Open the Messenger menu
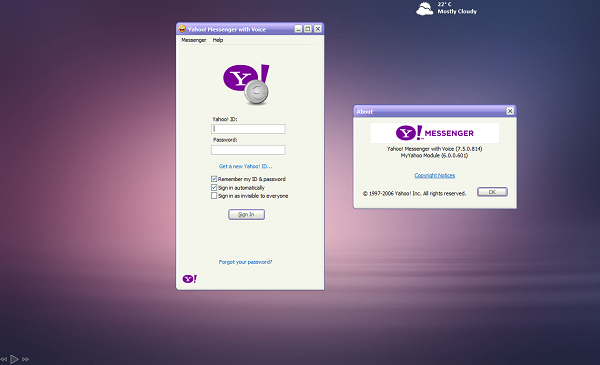 click(x=194, y=40)
